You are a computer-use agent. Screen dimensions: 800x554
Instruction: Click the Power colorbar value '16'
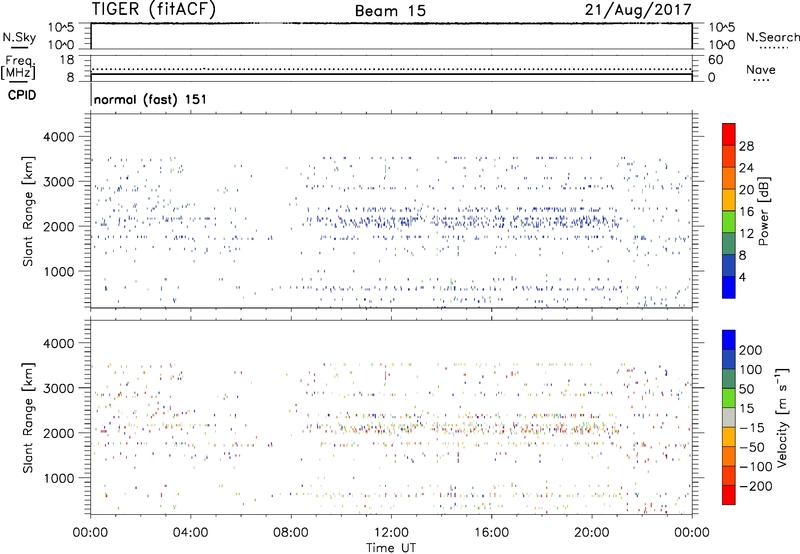[x=746, y=212]
